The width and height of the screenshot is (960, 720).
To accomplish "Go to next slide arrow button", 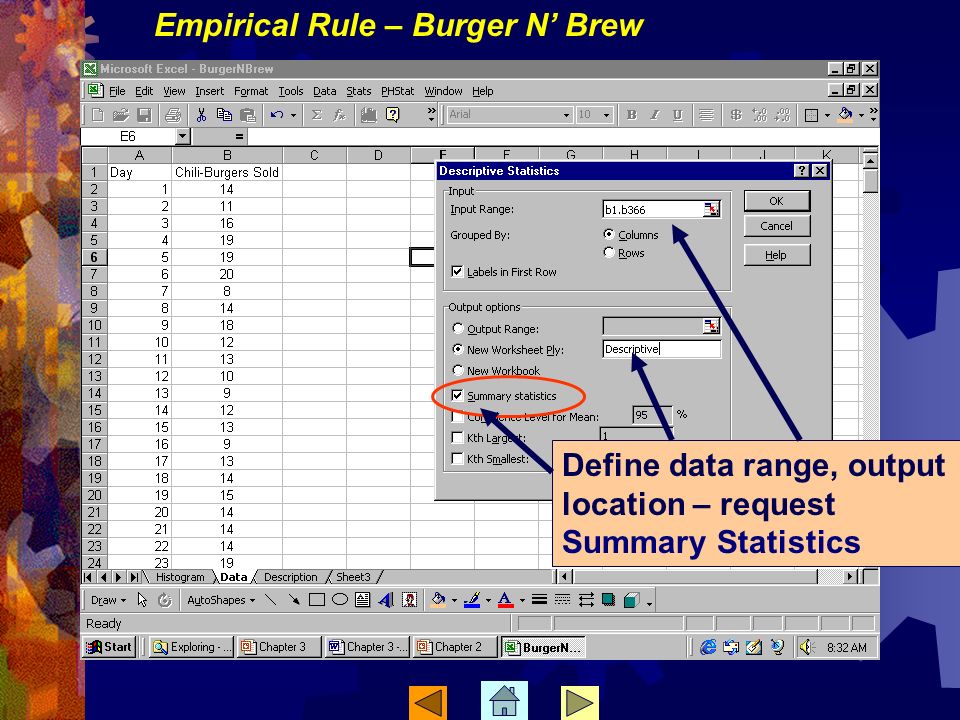I will tap(579, 702).
